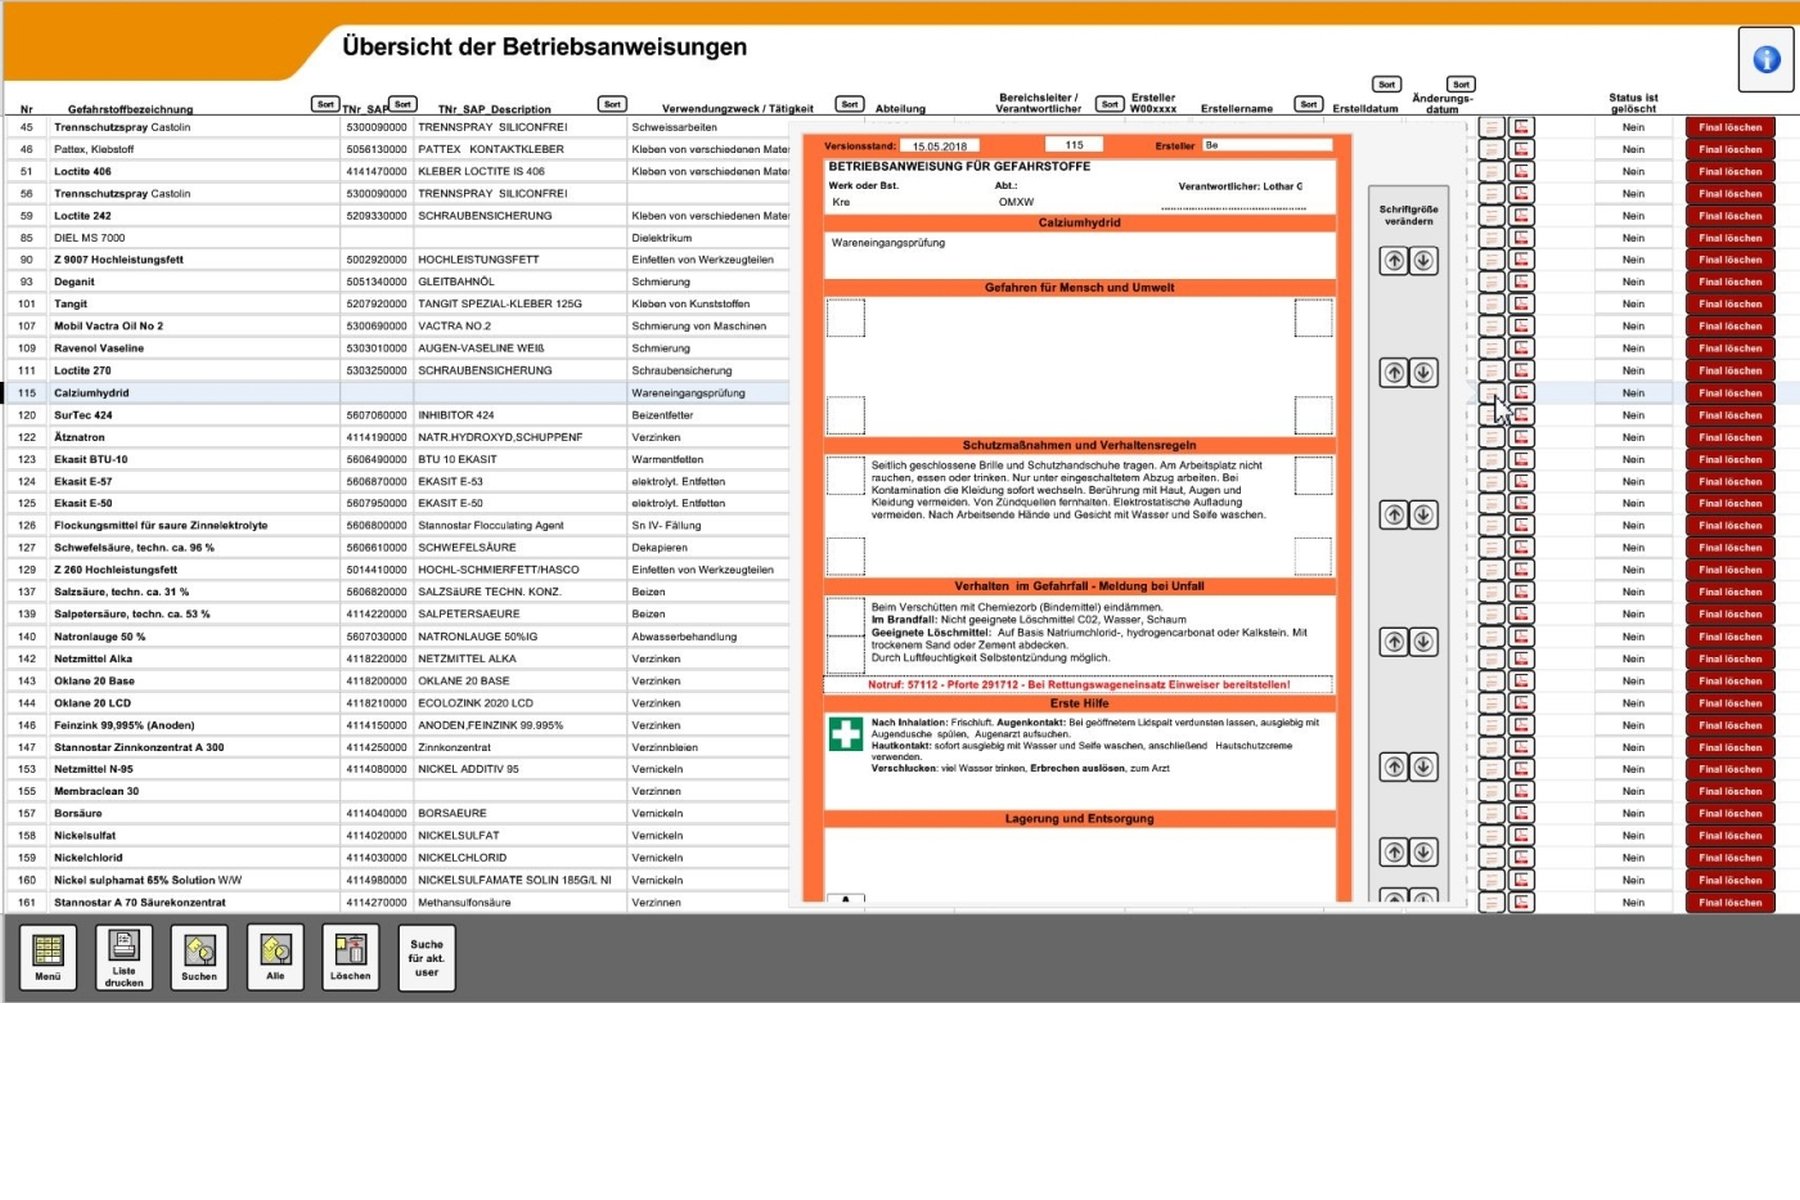The height and width of the screenshot is (1200, 1800).
Task: Click Final löschen for row 144 Oklane 20 LCD
Action: coord(1730,703)
